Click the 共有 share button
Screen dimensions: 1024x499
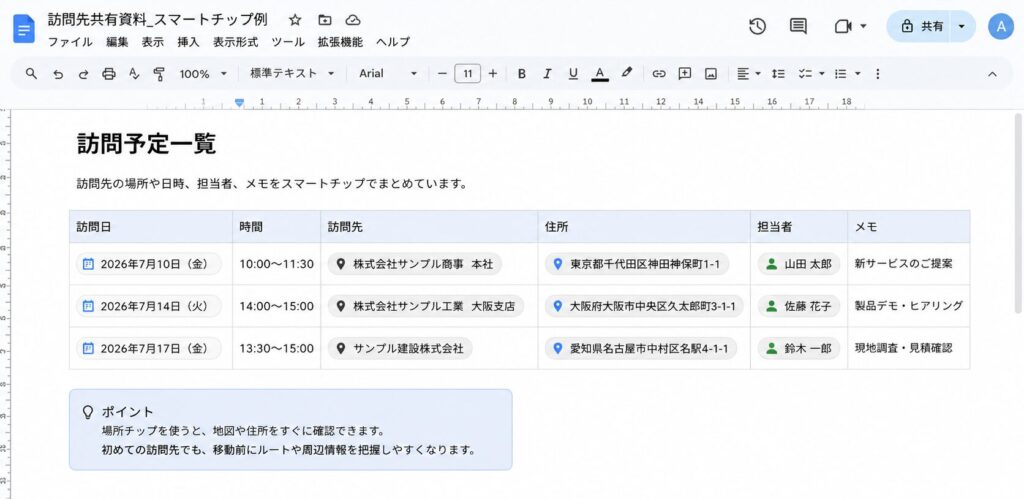click(921, 26)
